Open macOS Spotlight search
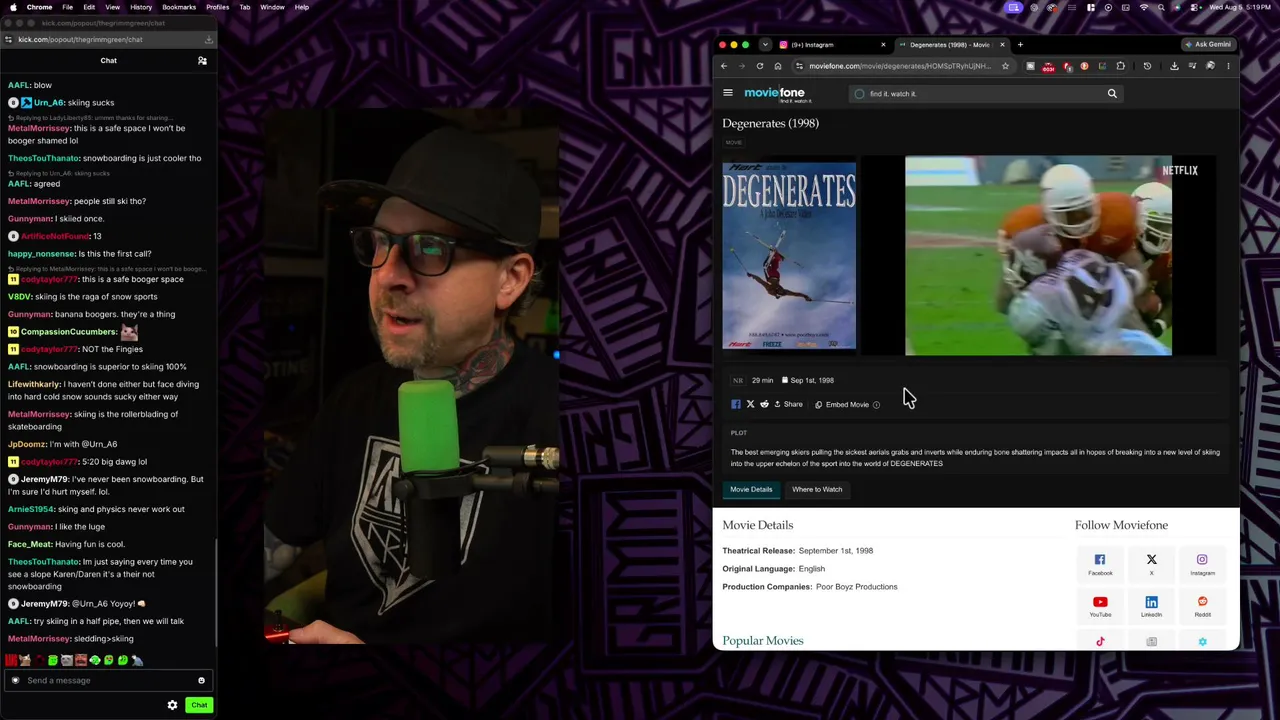 1161,7
